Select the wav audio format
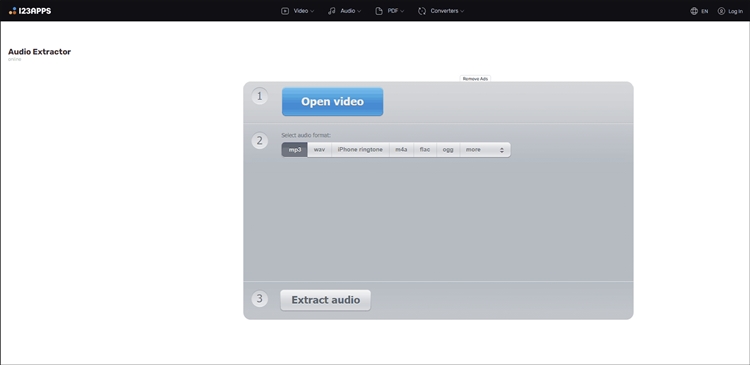Viewport: 750px width, 365px height. [x=320, y=150]
